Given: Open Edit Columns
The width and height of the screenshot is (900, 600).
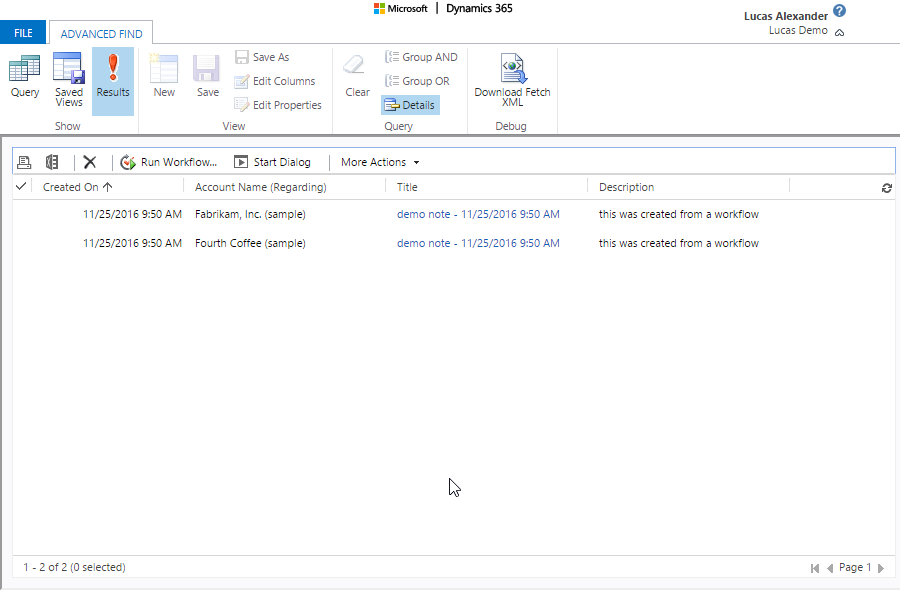Looking at the screenshot, I should pos(275,81).
